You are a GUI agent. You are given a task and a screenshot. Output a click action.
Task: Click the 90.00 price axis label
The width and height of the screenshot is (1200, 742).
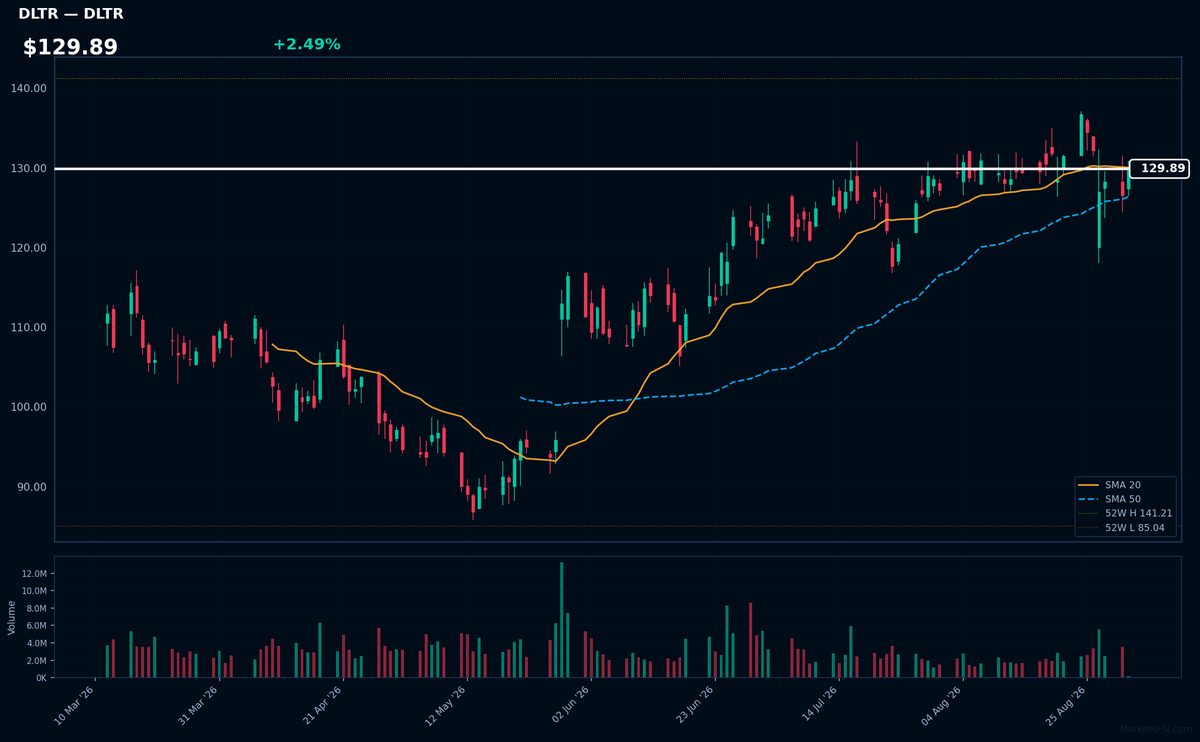coord(33,487)
